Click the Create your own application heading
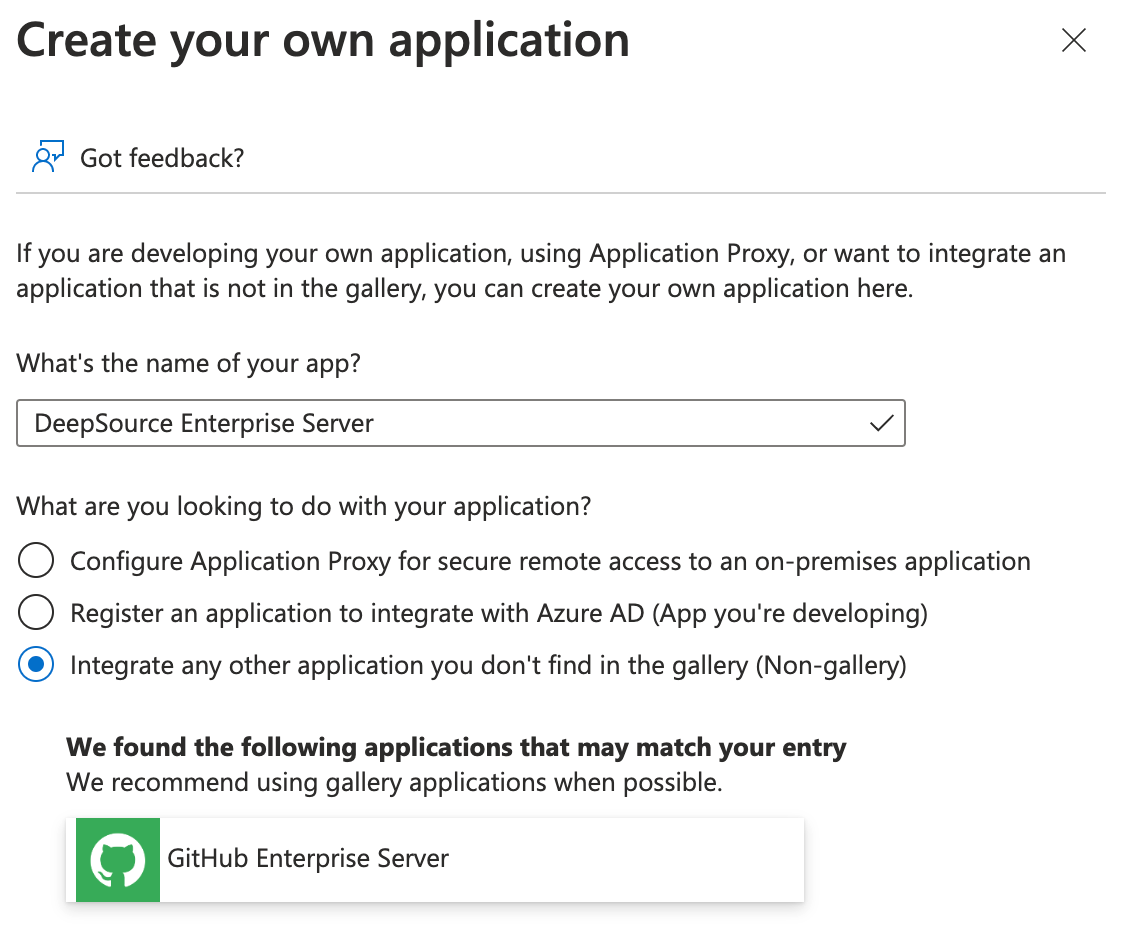Image resolution: width=1126 pixels, height=936 pixels. tap(323, 40)
